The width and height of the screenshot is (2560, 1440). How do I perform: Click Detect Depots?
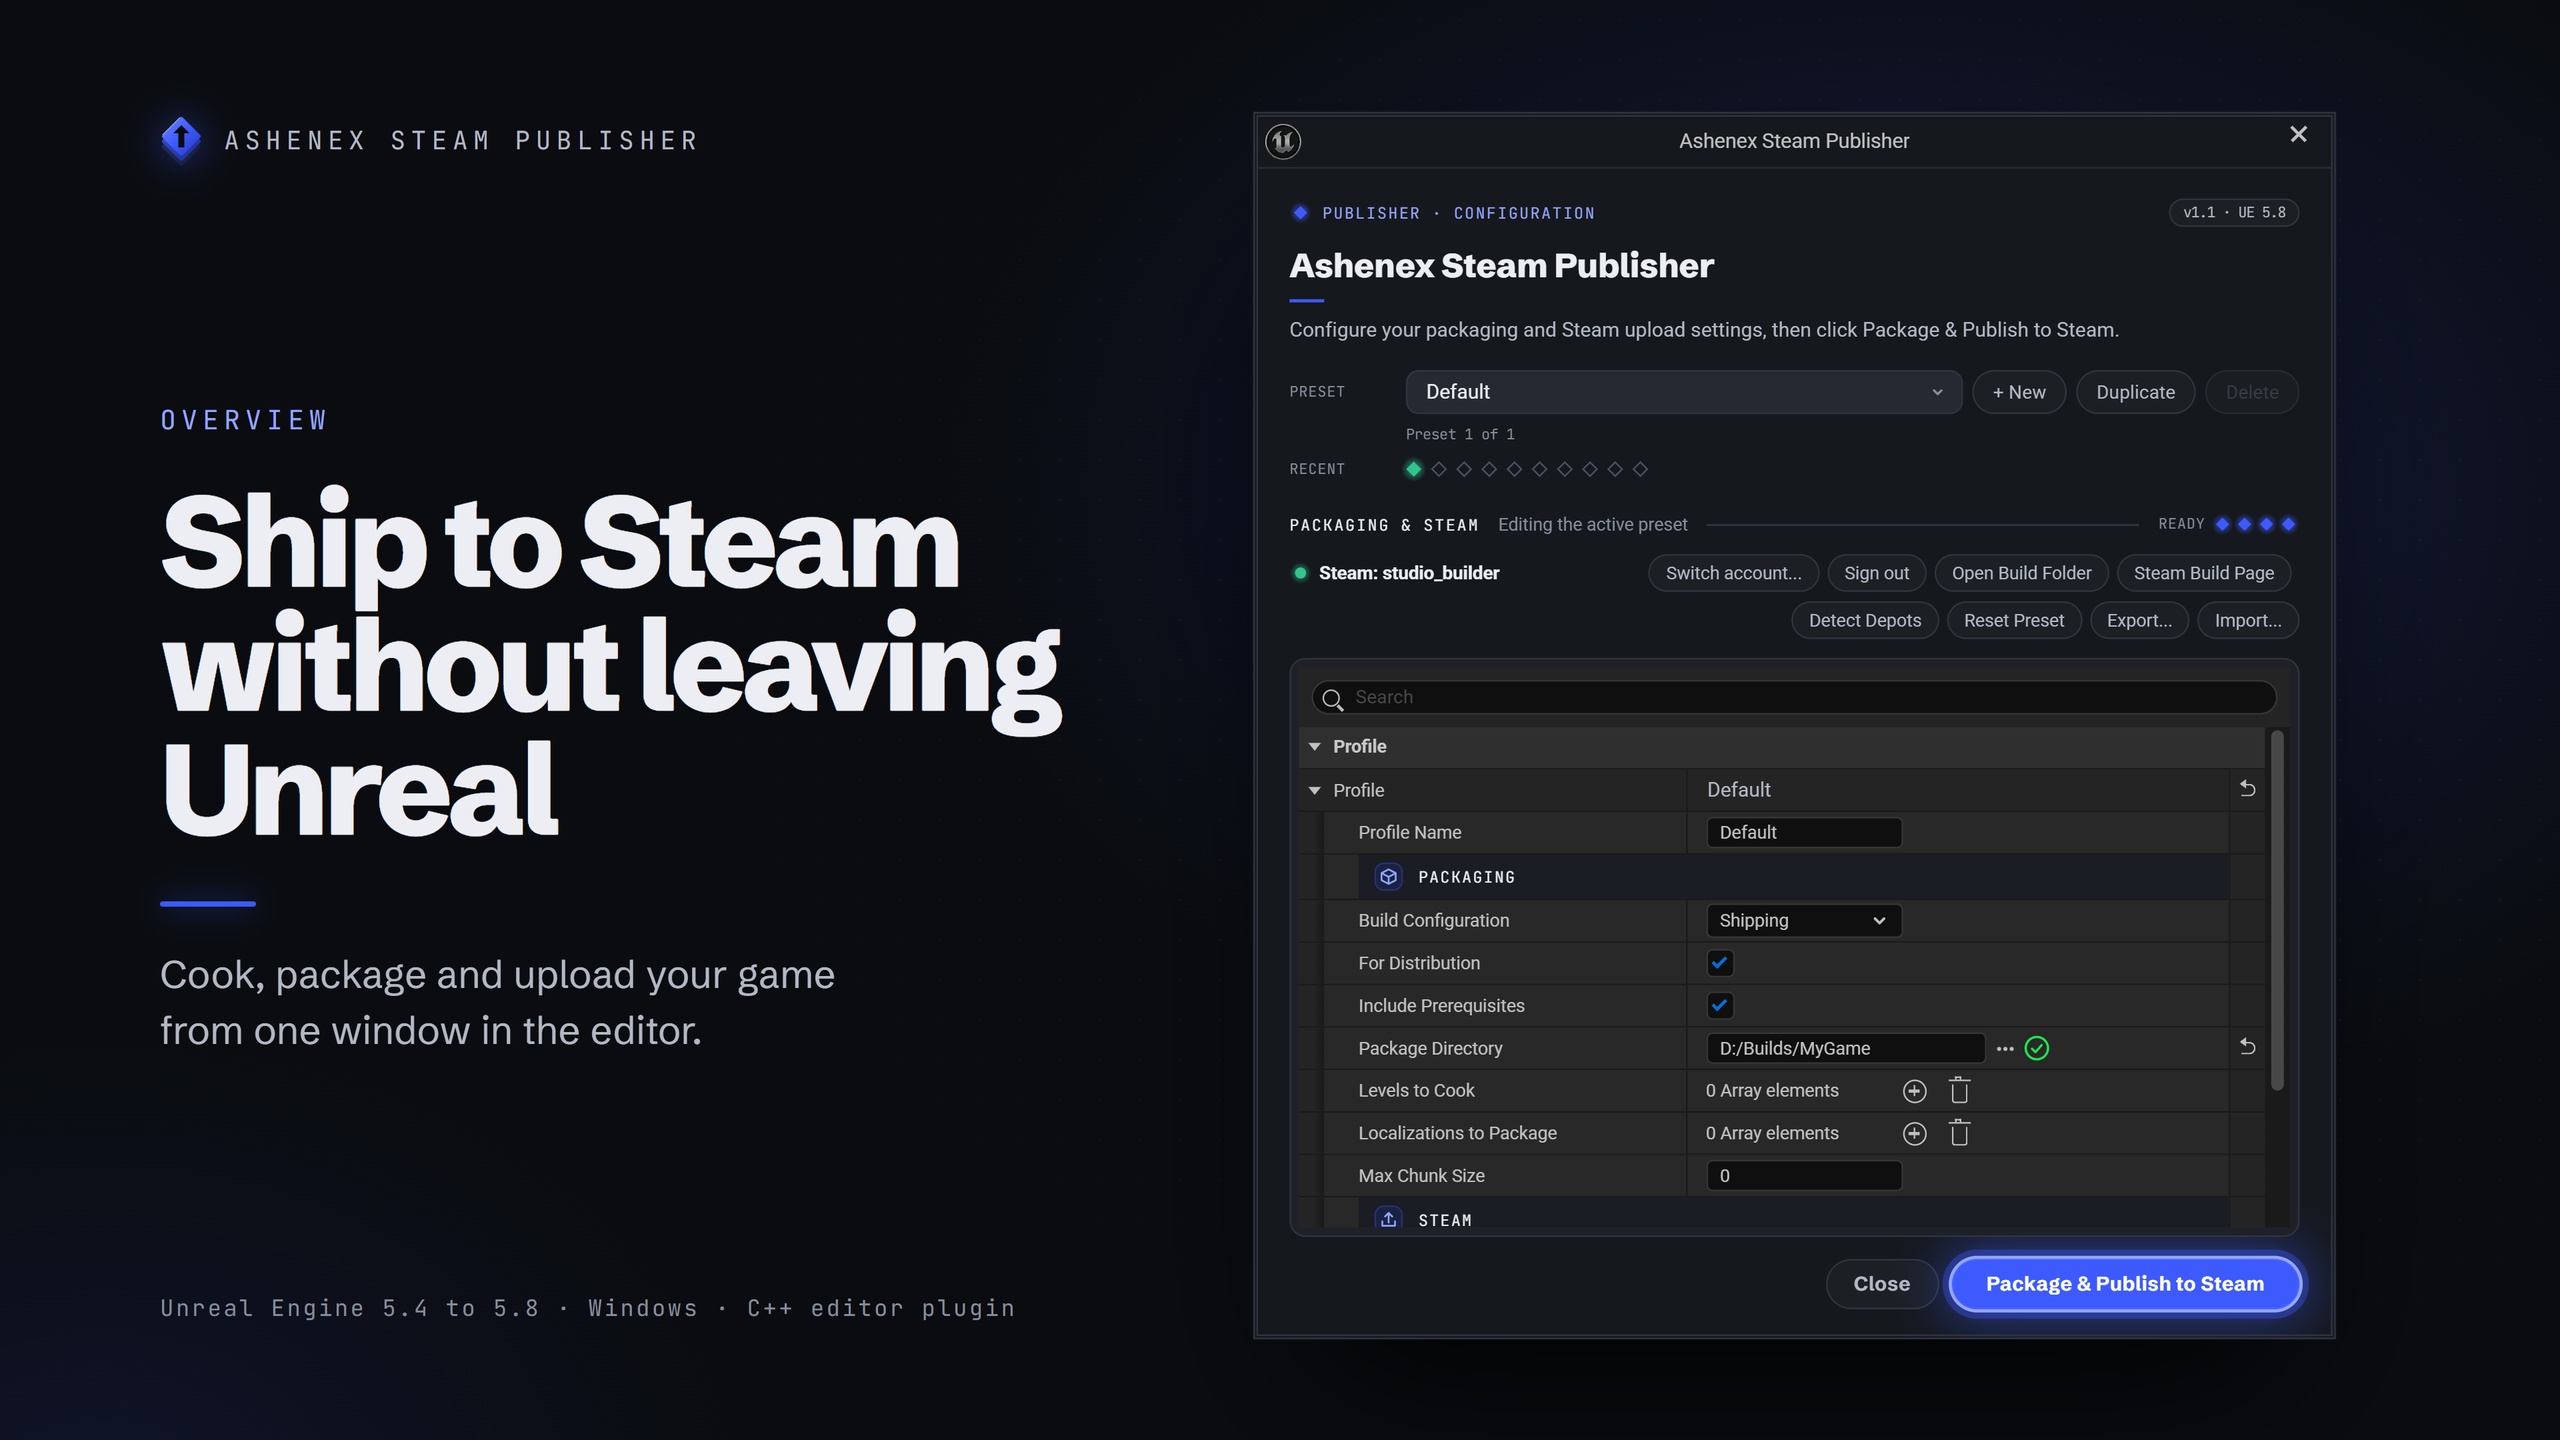[1864, 620]
